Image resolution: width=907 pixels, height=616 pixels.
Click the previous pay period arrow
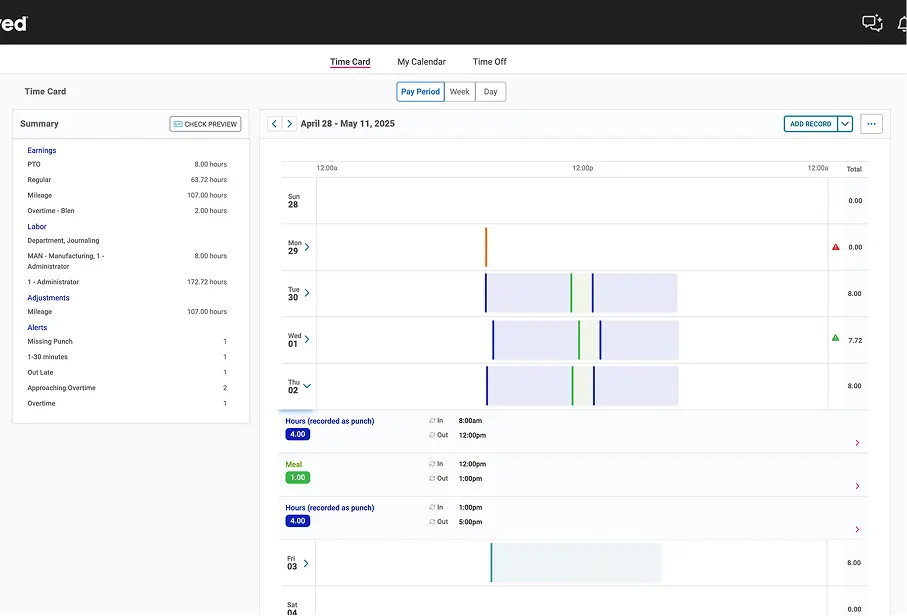click(274, 123)
